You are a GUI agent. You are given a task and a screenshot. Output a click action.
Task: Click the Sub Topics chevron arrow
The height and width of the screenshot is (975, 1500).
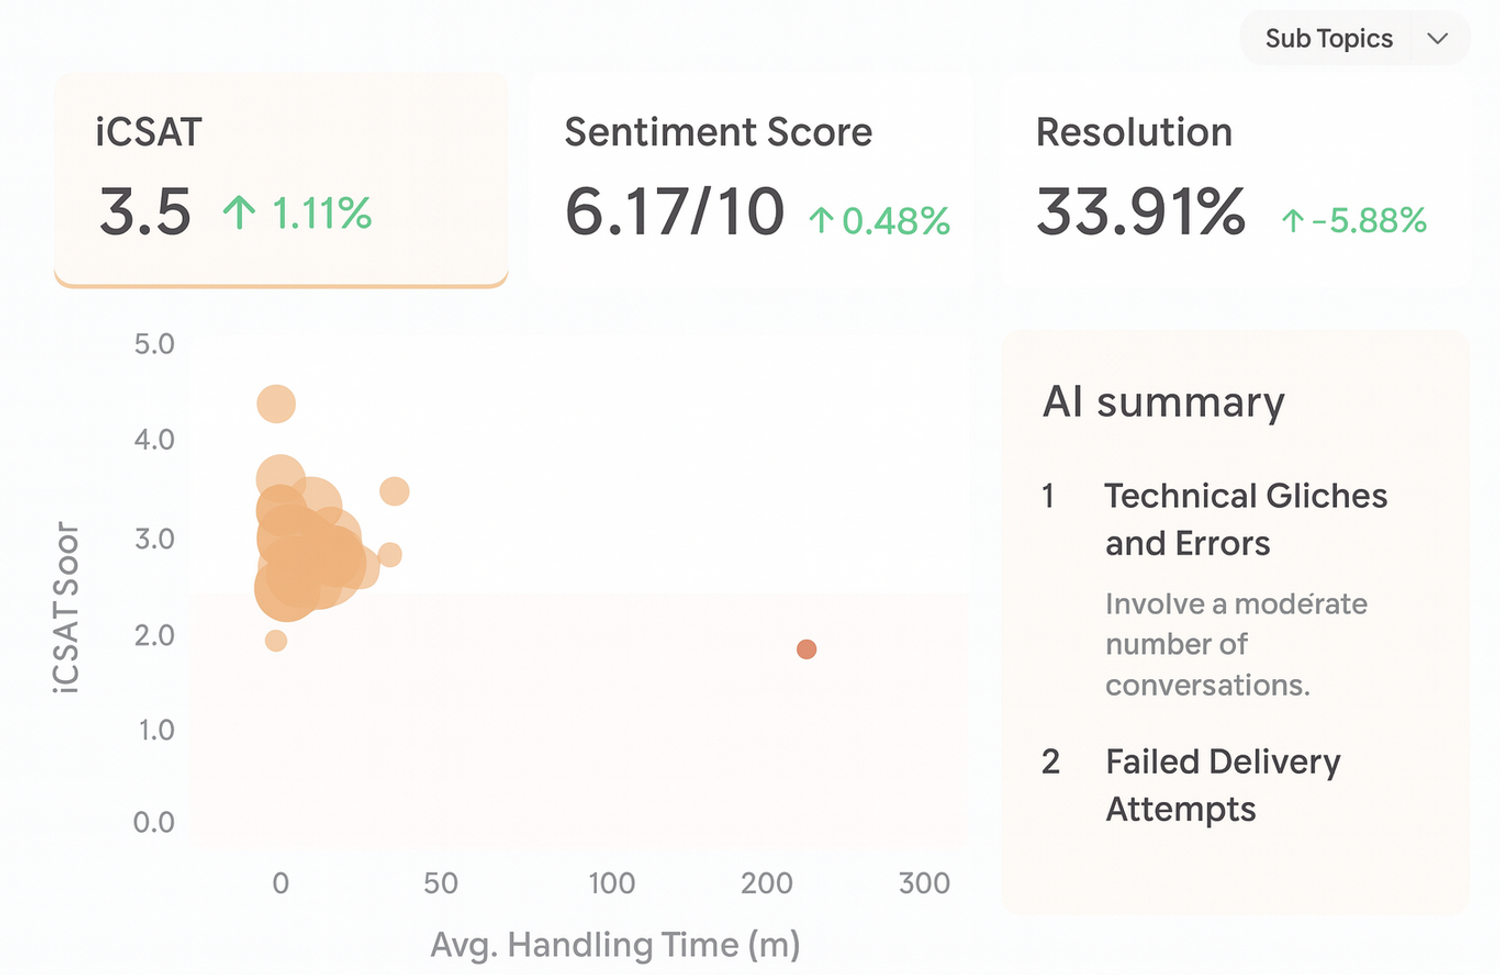[x=1438, y=38]
